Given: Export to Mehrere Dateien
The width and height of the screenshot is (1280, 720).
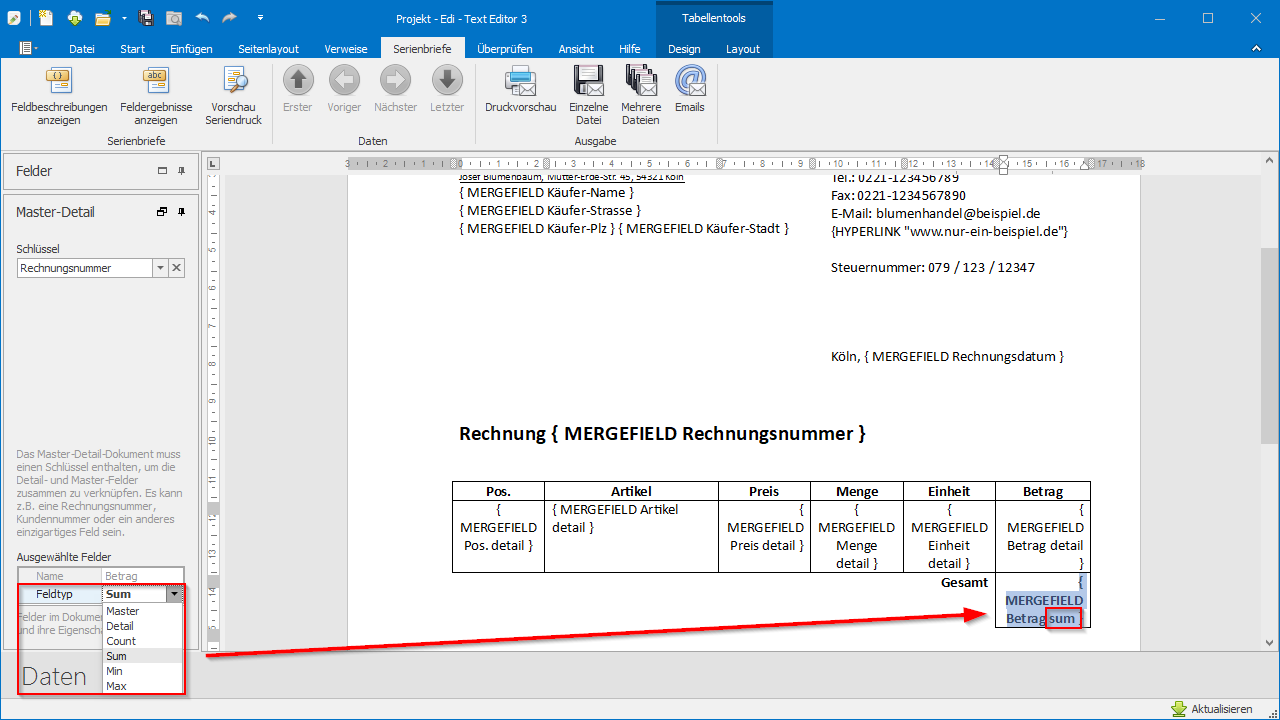Looking at the screenshot, I should [x=640, y=81].
